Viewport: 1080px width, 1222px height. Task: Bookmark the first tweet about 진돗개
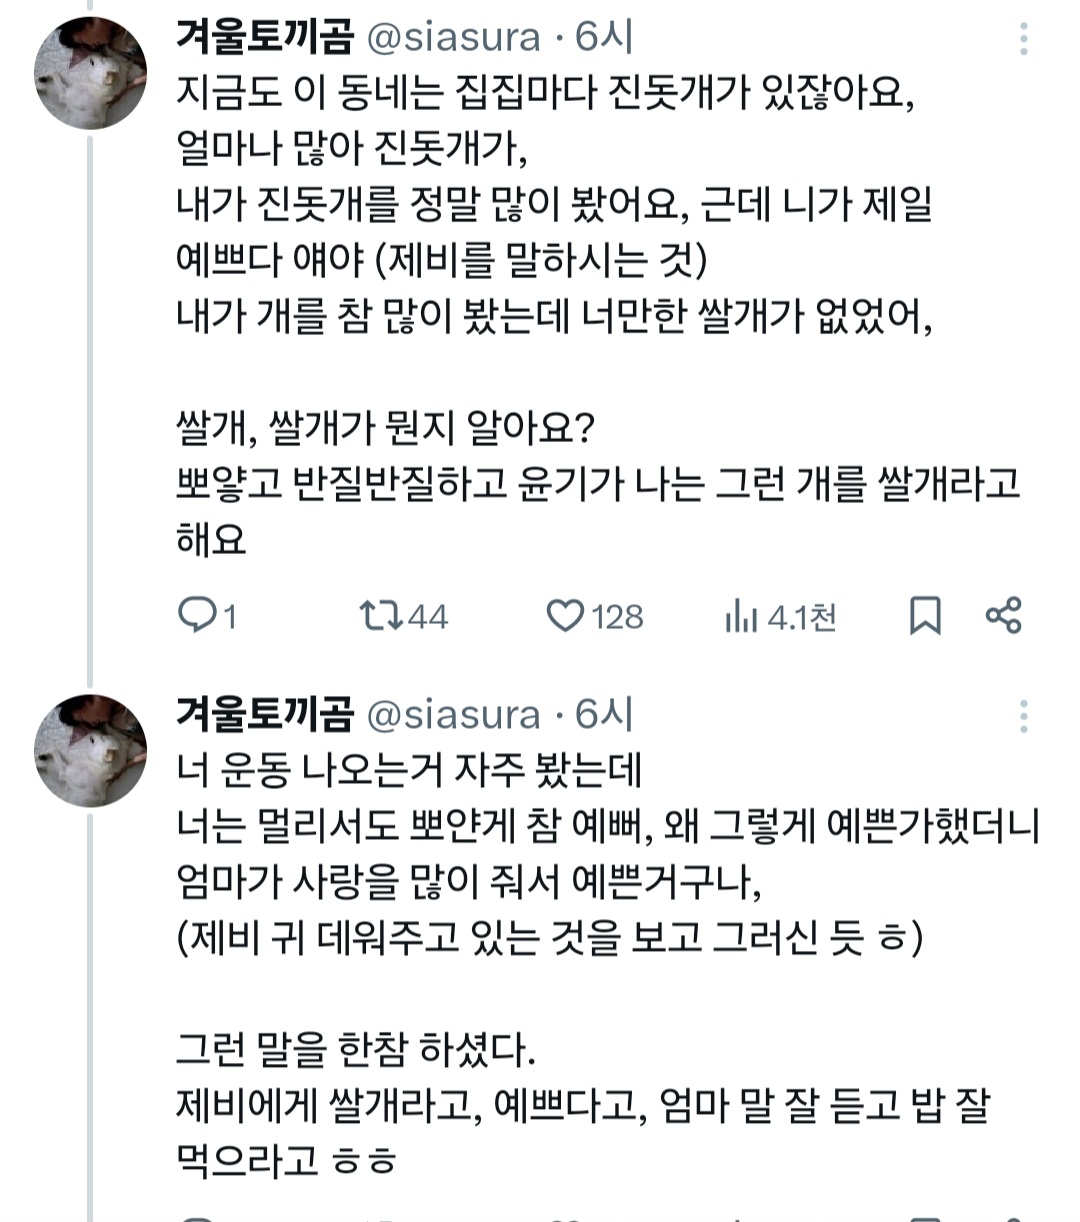925,616
